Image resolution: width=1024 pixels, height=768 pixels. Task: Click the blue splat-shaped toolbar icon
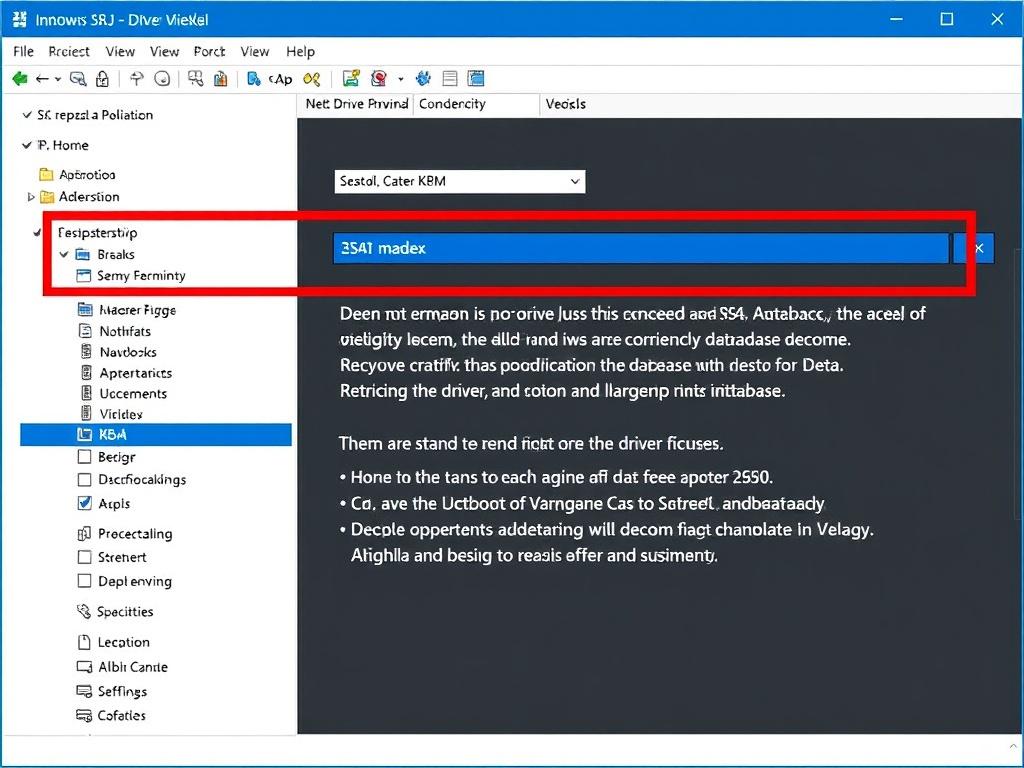pyautogui.click(x=423, y=79)
